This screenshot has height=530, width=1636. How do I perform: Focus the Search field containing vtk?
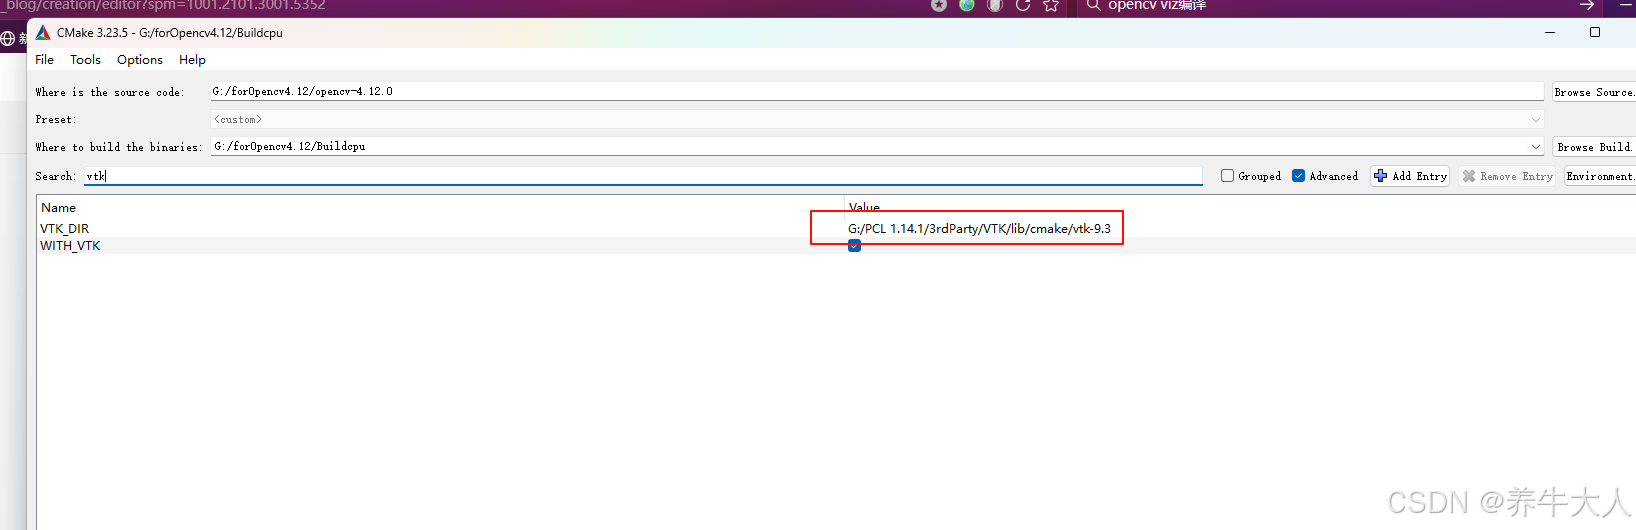click(x=643, y=176)
